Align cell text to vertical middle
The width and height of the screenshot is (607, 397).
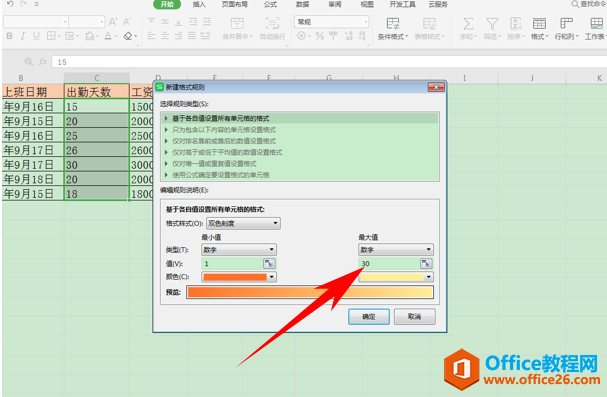pyautogui.click(x=165, y=22)
